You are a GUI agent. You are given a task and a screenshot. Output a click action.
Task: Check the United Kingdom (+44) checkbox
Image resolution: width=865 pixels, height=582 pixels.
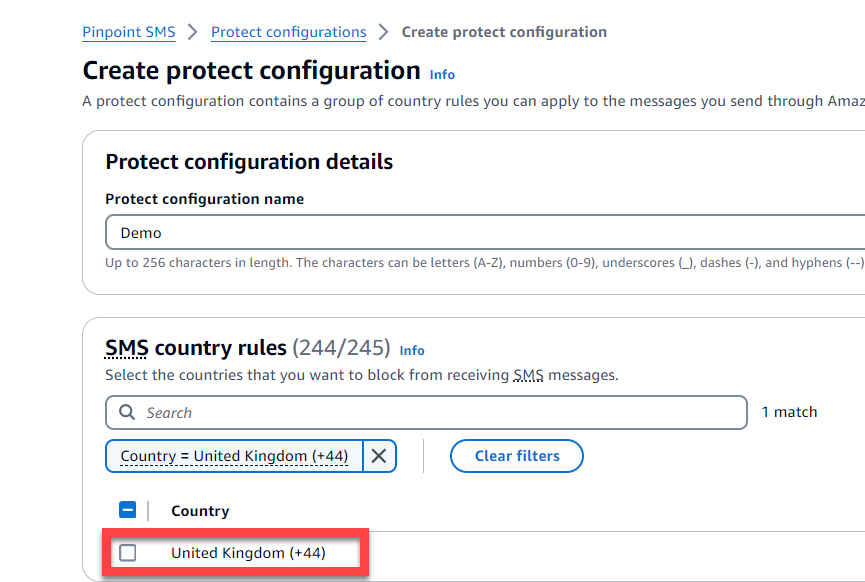[x=127, y=552]
